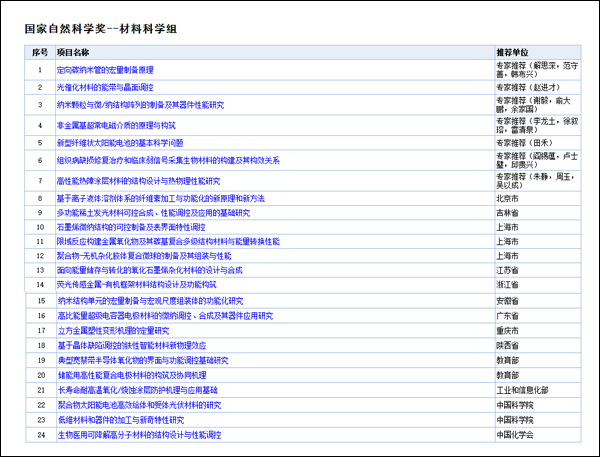The image size is (600, 457).
Task: Click project 18 link 基于晶体缺陷调控的铁性智能材料
Action: [131, 345]
